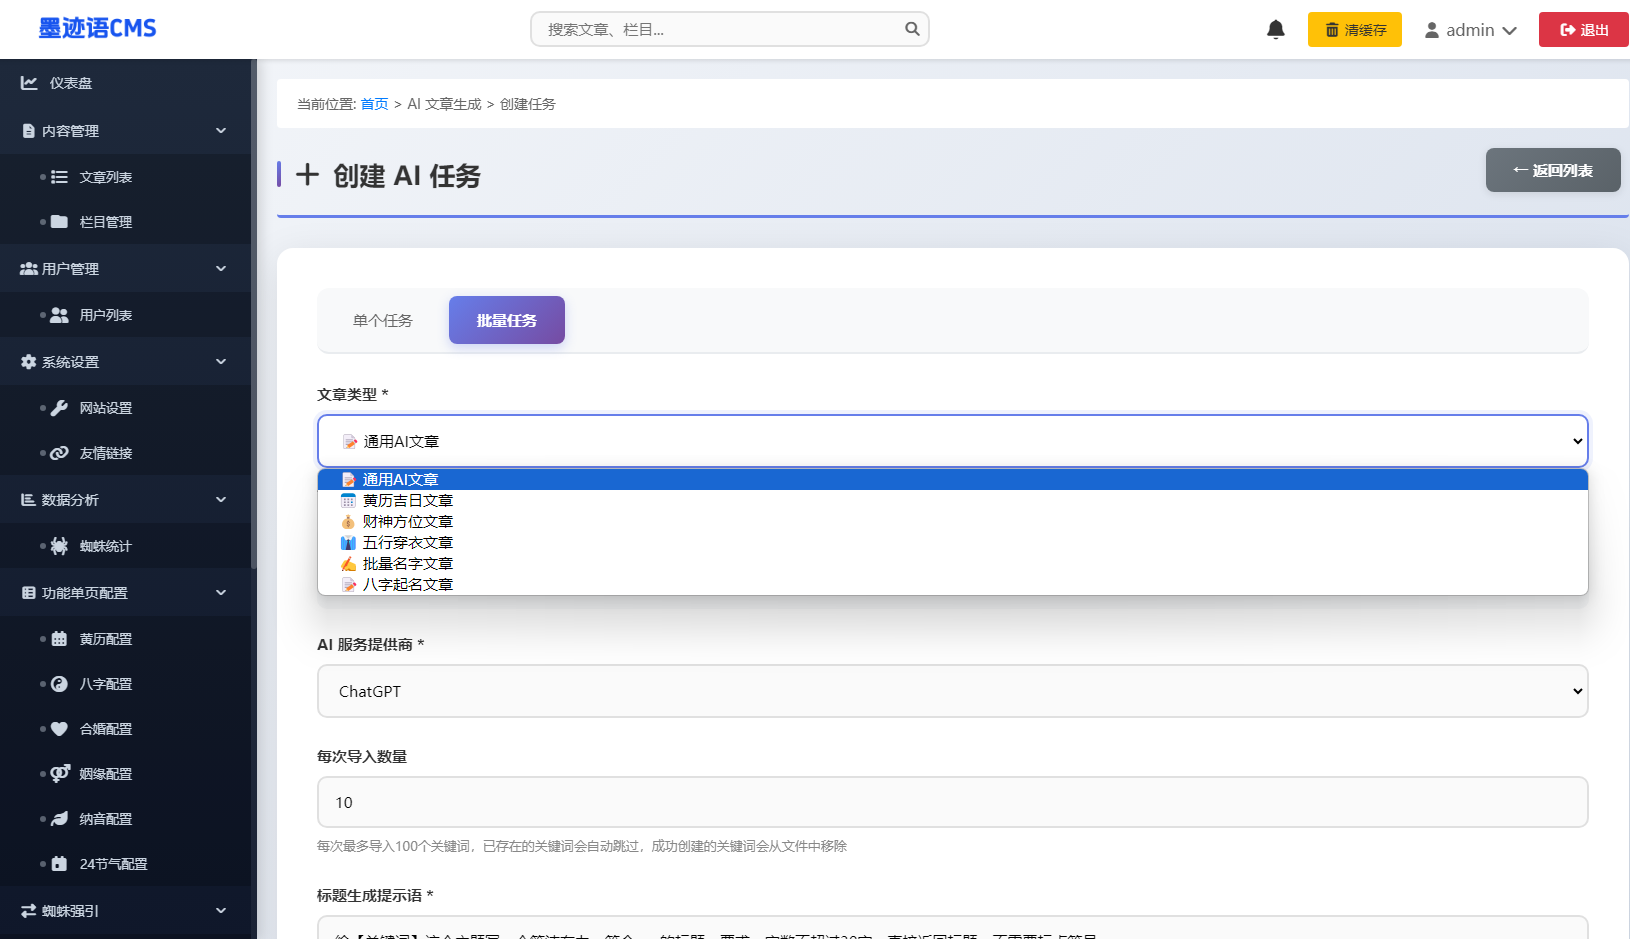Click the search magnifier icon

912,29
